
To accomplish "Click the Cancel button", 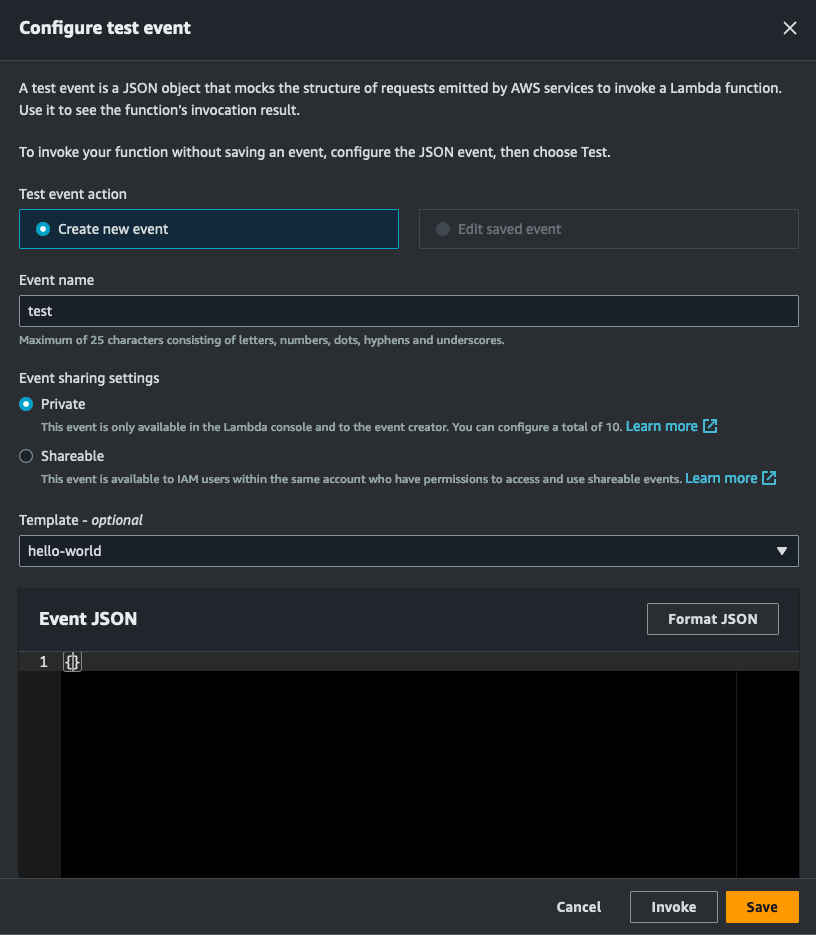I will click(579, 907).
